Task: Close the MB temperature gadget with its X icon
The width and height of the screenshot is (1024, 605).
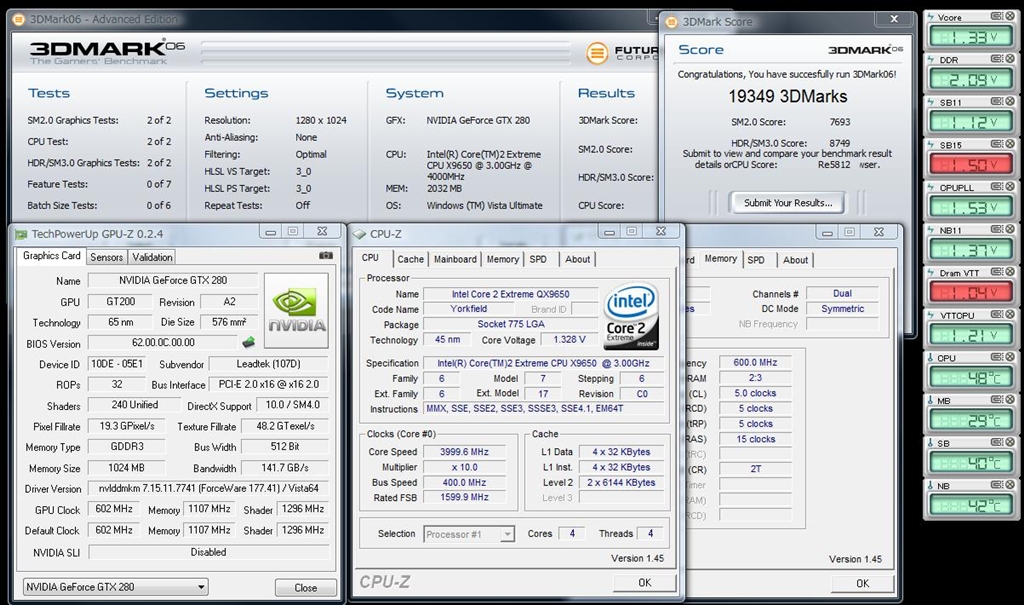Action: 1010,399
